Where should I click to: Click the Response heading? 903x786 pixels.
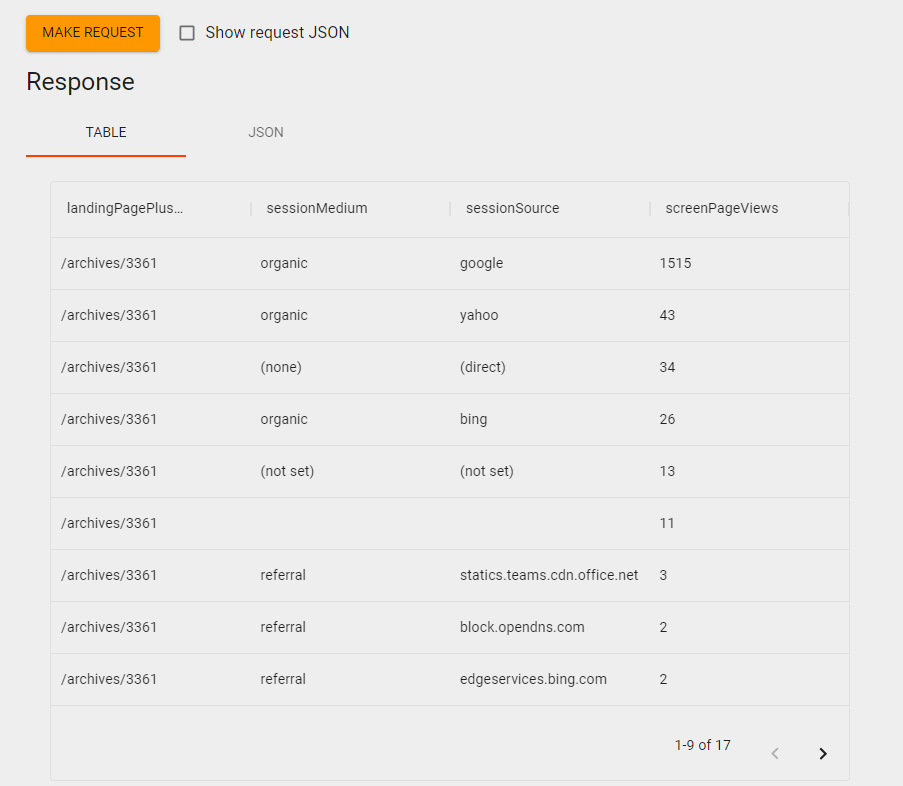click(x=80, y=82)
